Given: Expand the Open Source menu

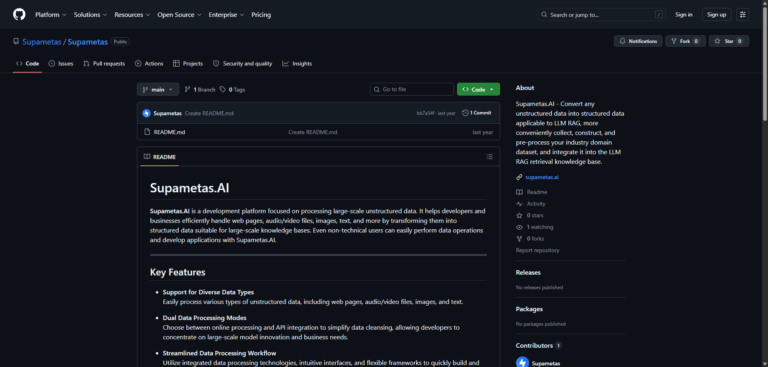Looking at the screenshot, I should tap(179, 15).
